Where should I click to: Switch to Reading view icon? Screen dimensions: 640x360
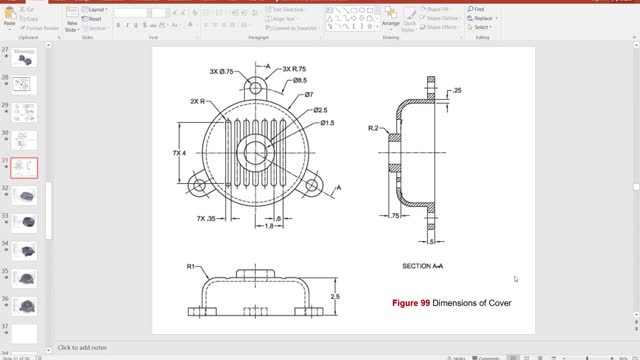[540, 358]
